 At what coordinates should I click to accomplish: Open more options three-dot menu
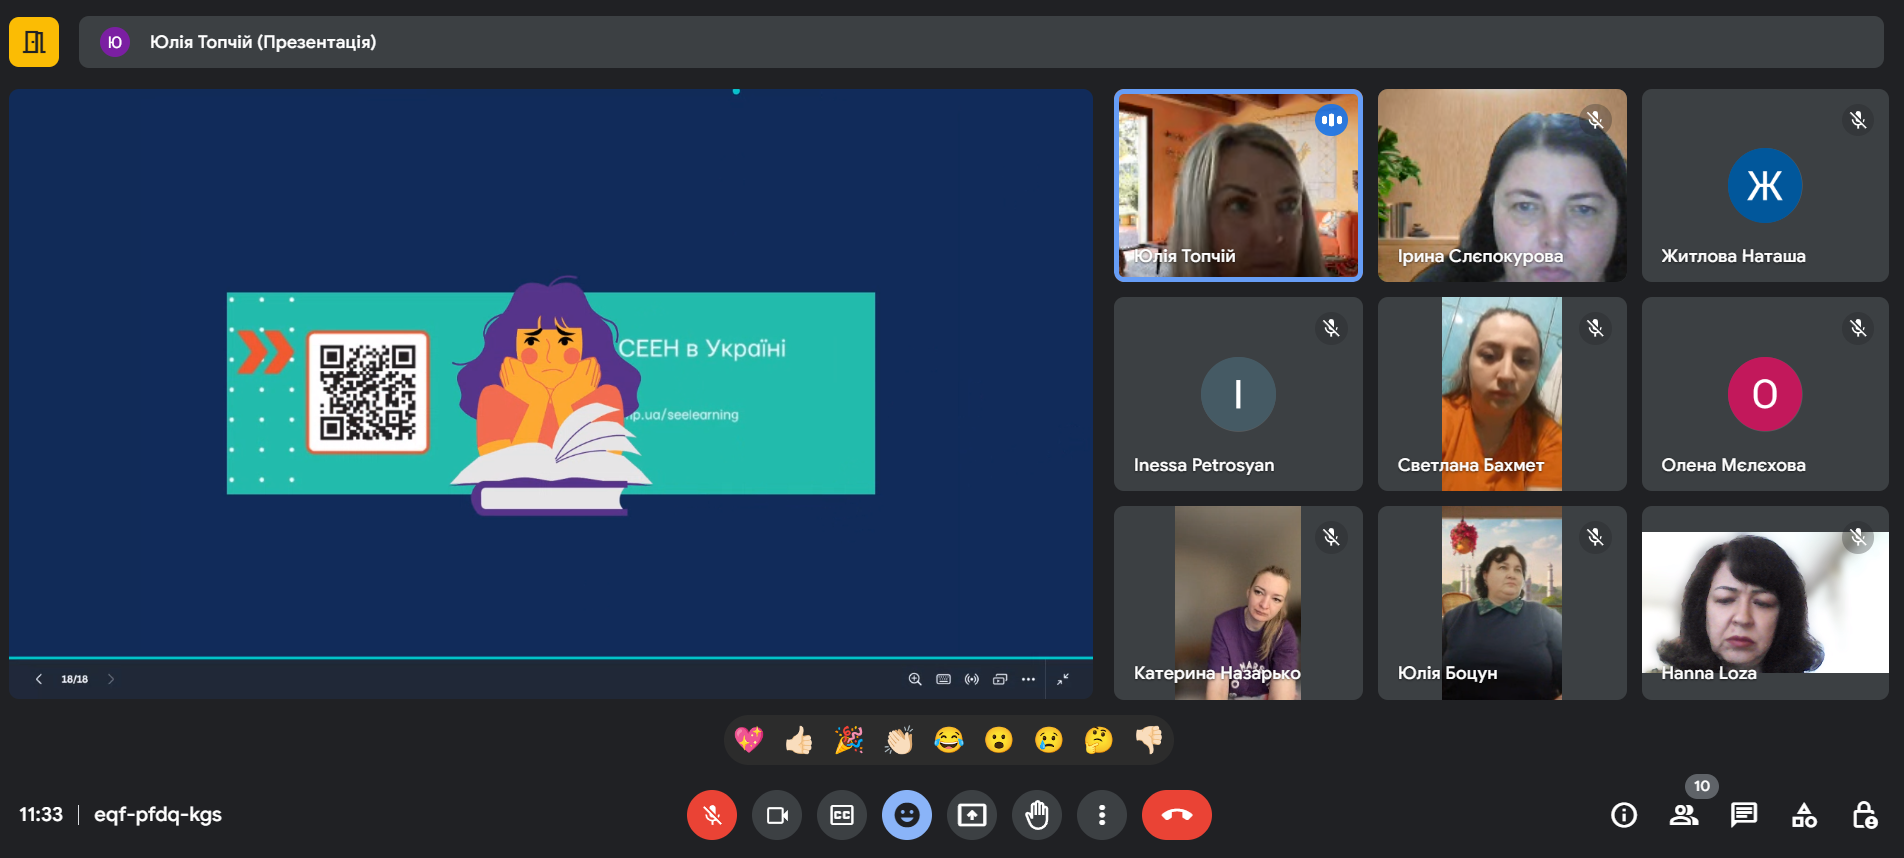[1102, 815]
